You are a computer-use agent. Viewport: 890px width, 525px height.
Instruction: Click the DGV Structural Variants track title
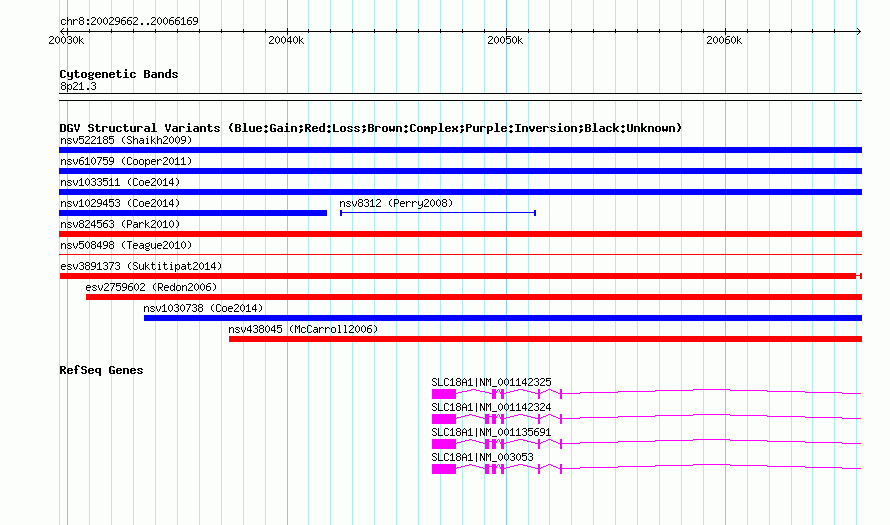371,128
